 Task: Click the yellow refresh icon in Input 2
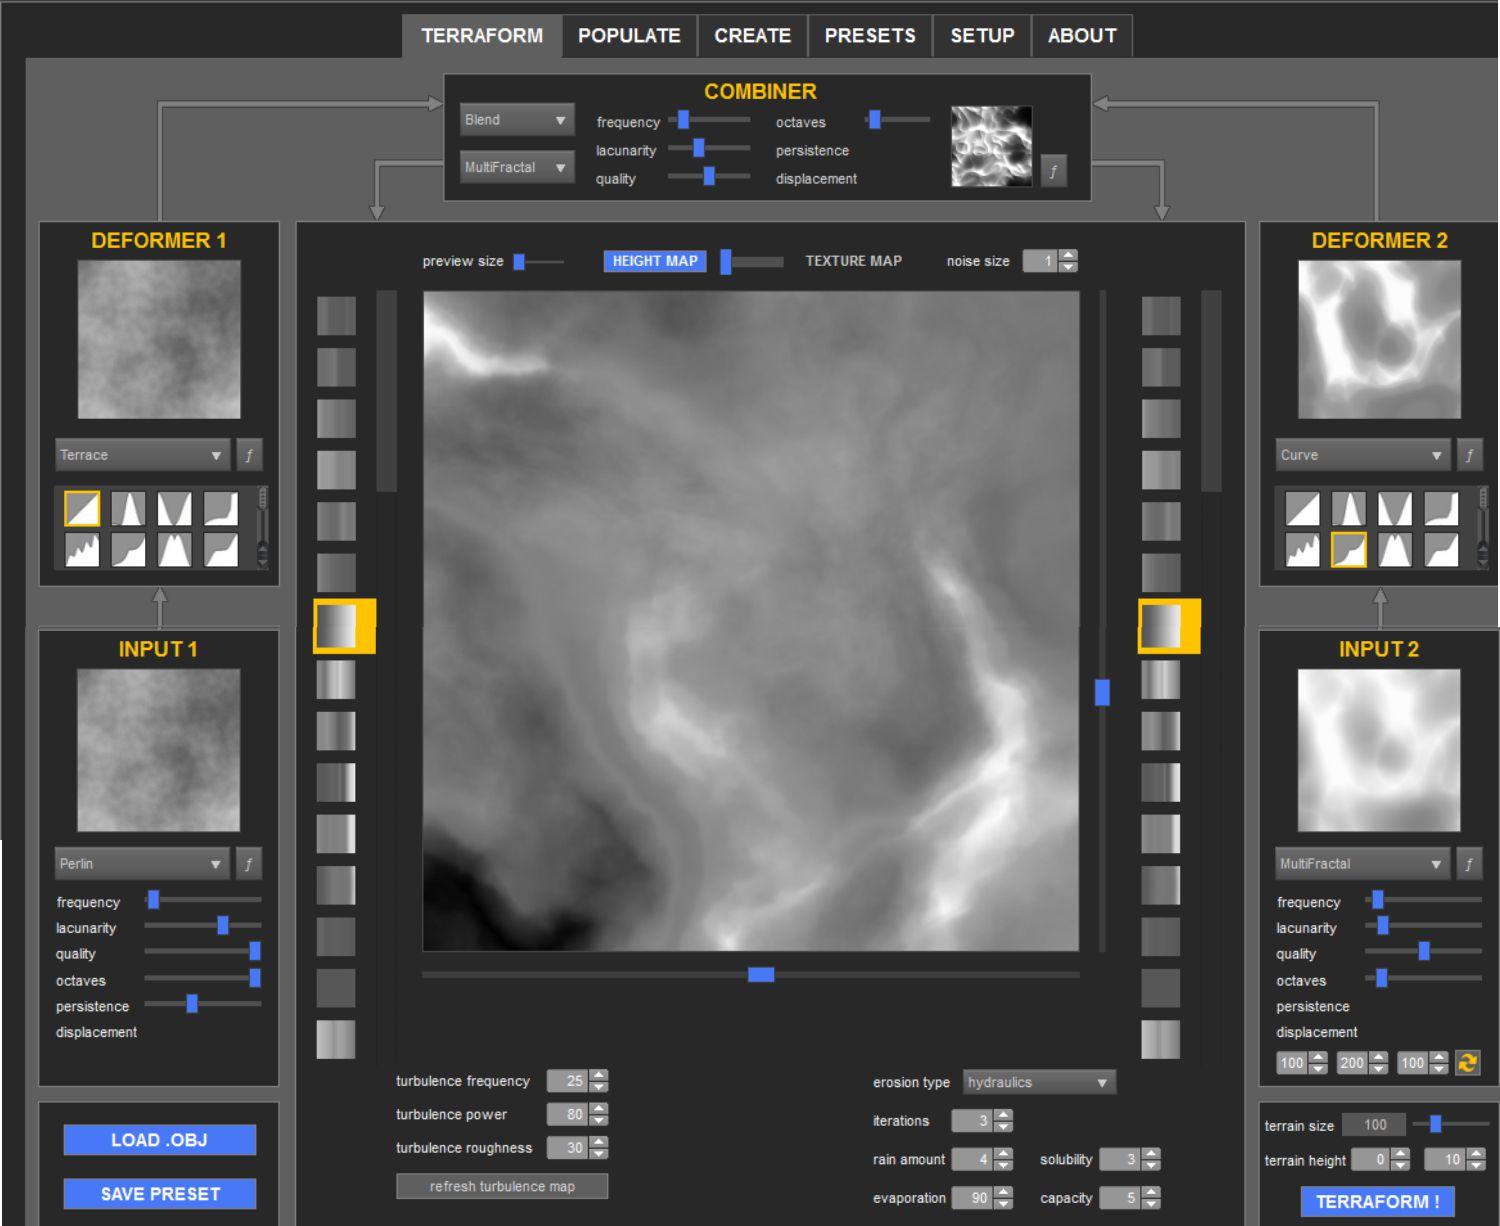[1467, 1062]
